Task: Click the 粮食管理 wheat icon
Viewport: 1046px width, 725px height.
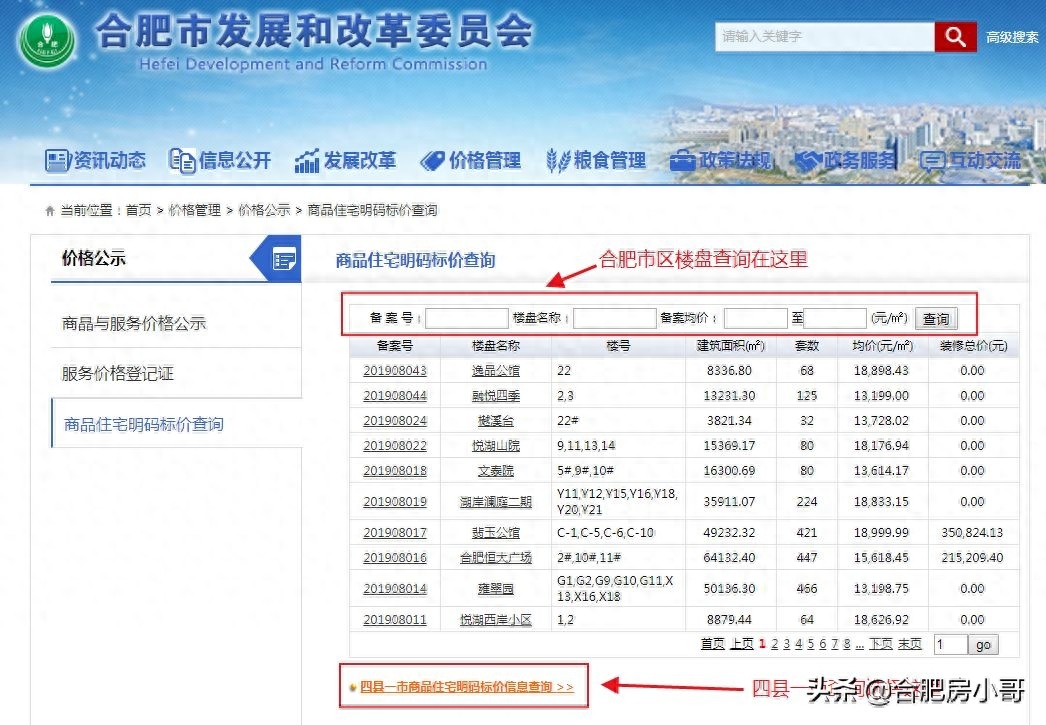Action: (x=558, y=160)
